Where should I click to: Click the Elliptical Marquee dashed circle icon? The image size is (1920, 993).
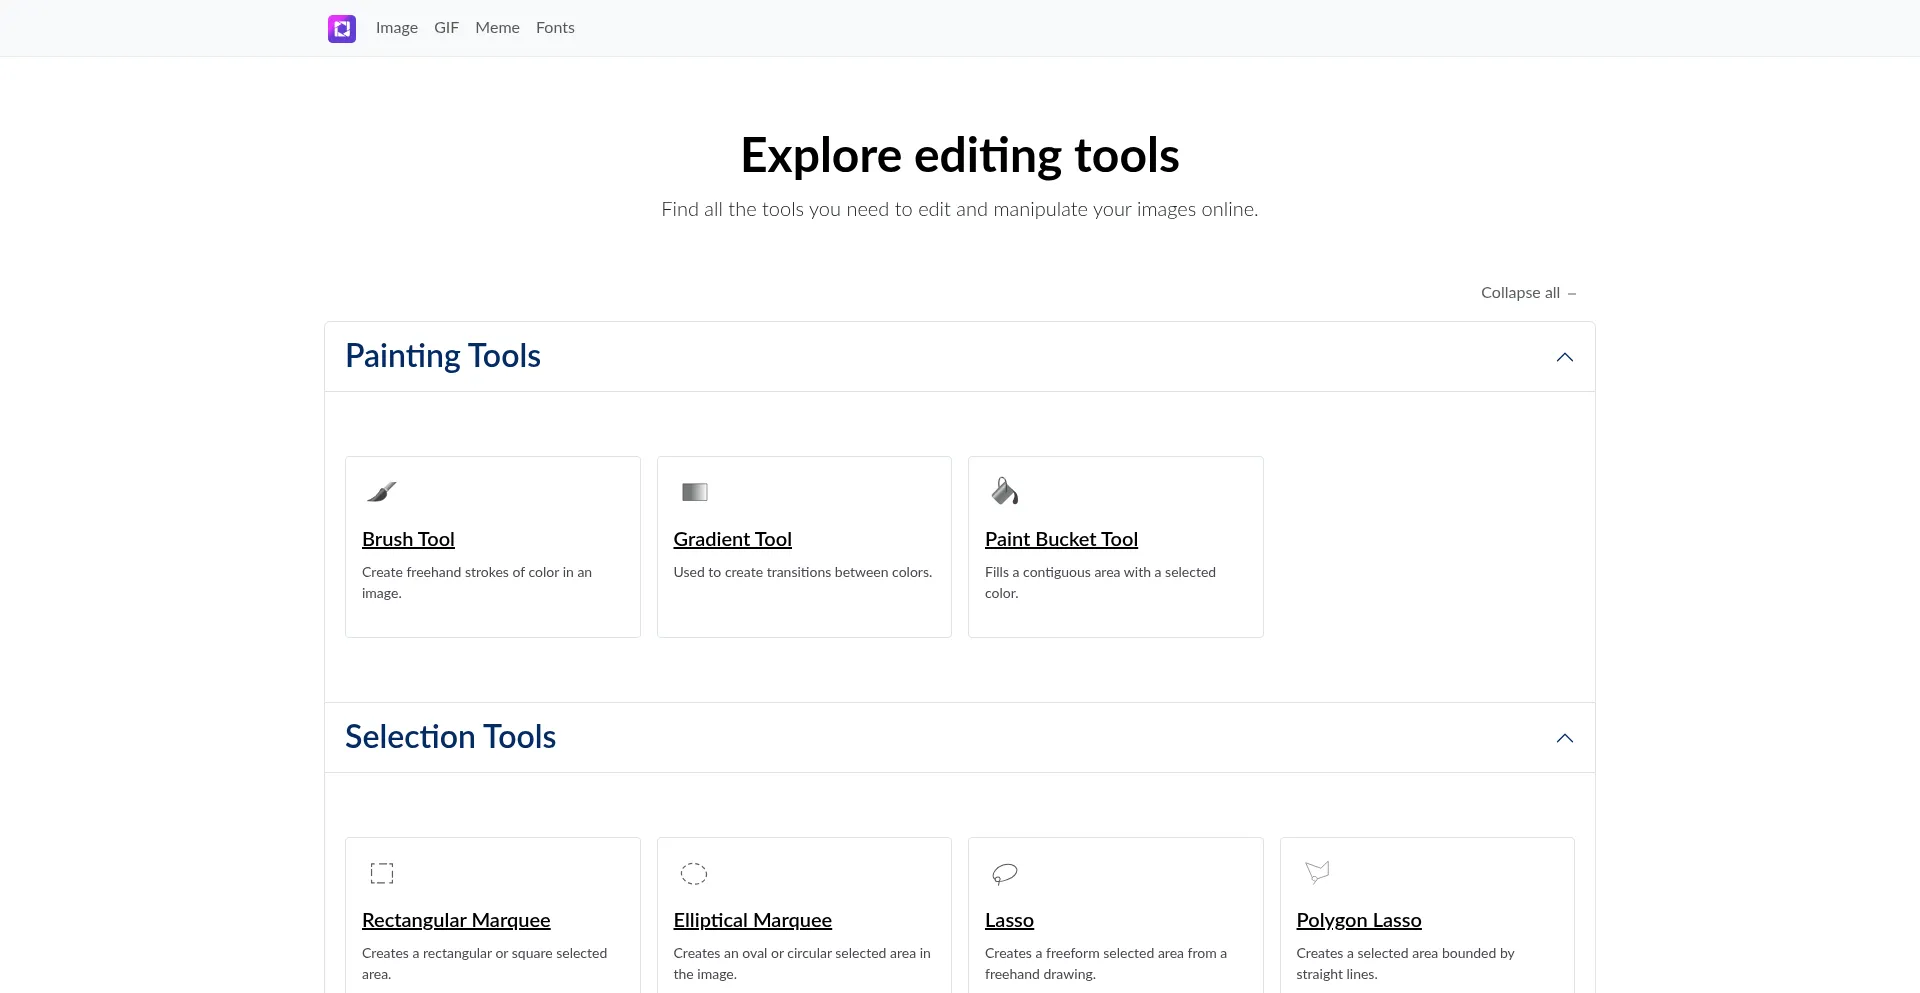point(694,873)
